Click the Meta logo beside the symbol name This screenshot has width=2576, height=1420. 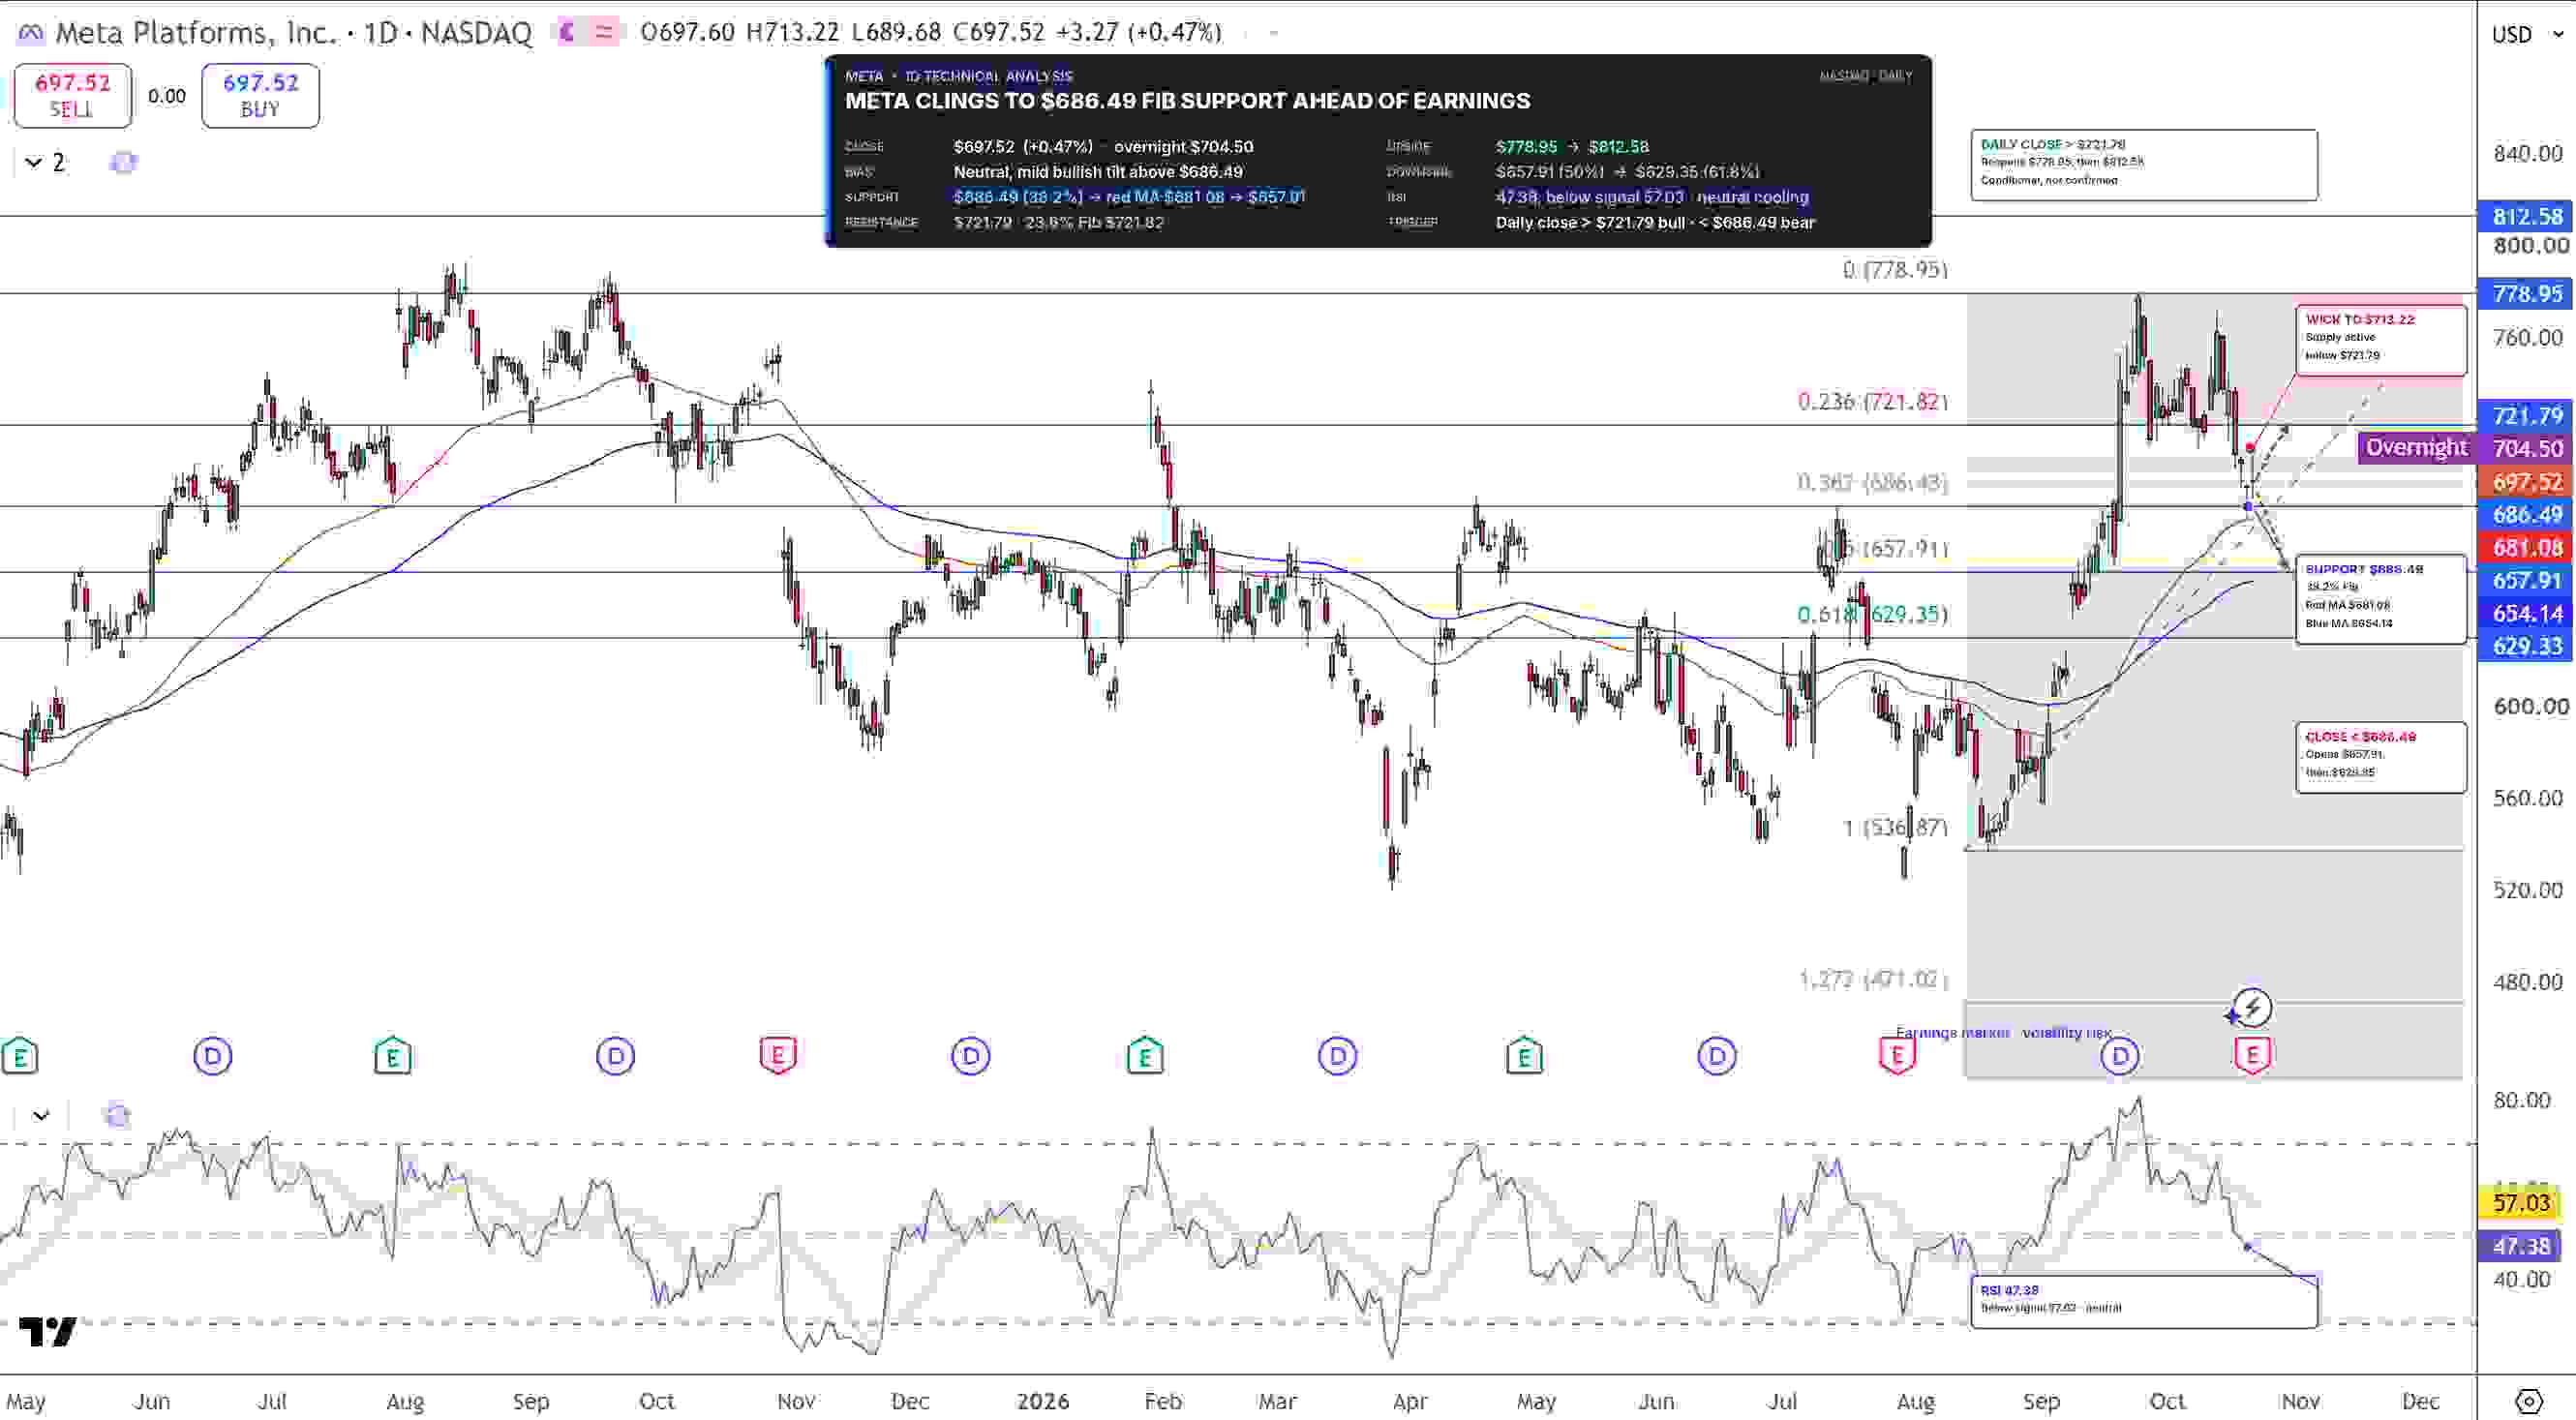31,33
